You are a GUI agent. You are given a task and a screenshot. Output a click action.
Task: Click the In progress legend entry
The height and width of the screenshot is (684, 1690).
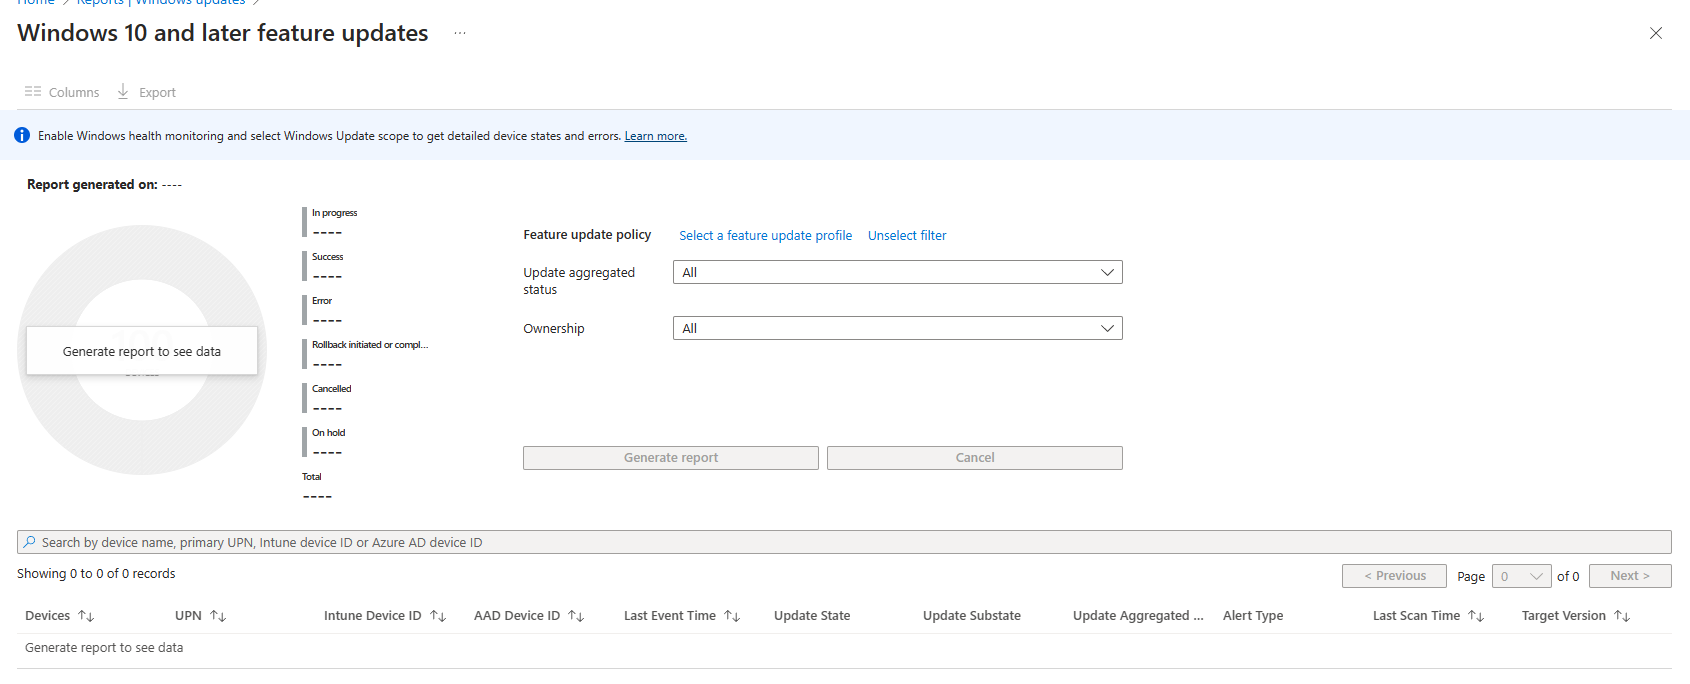pos(331,222)
